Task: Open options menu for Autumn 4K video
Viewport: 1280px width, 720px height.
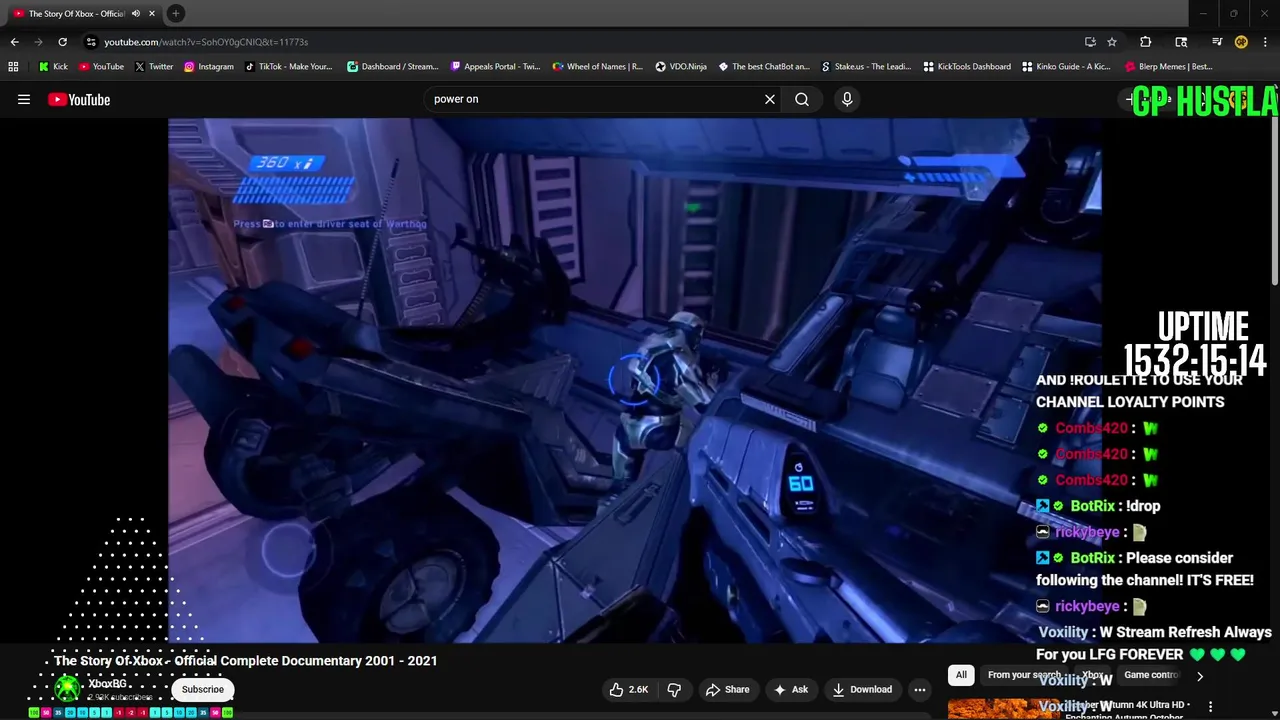Action: [1210, 707]
